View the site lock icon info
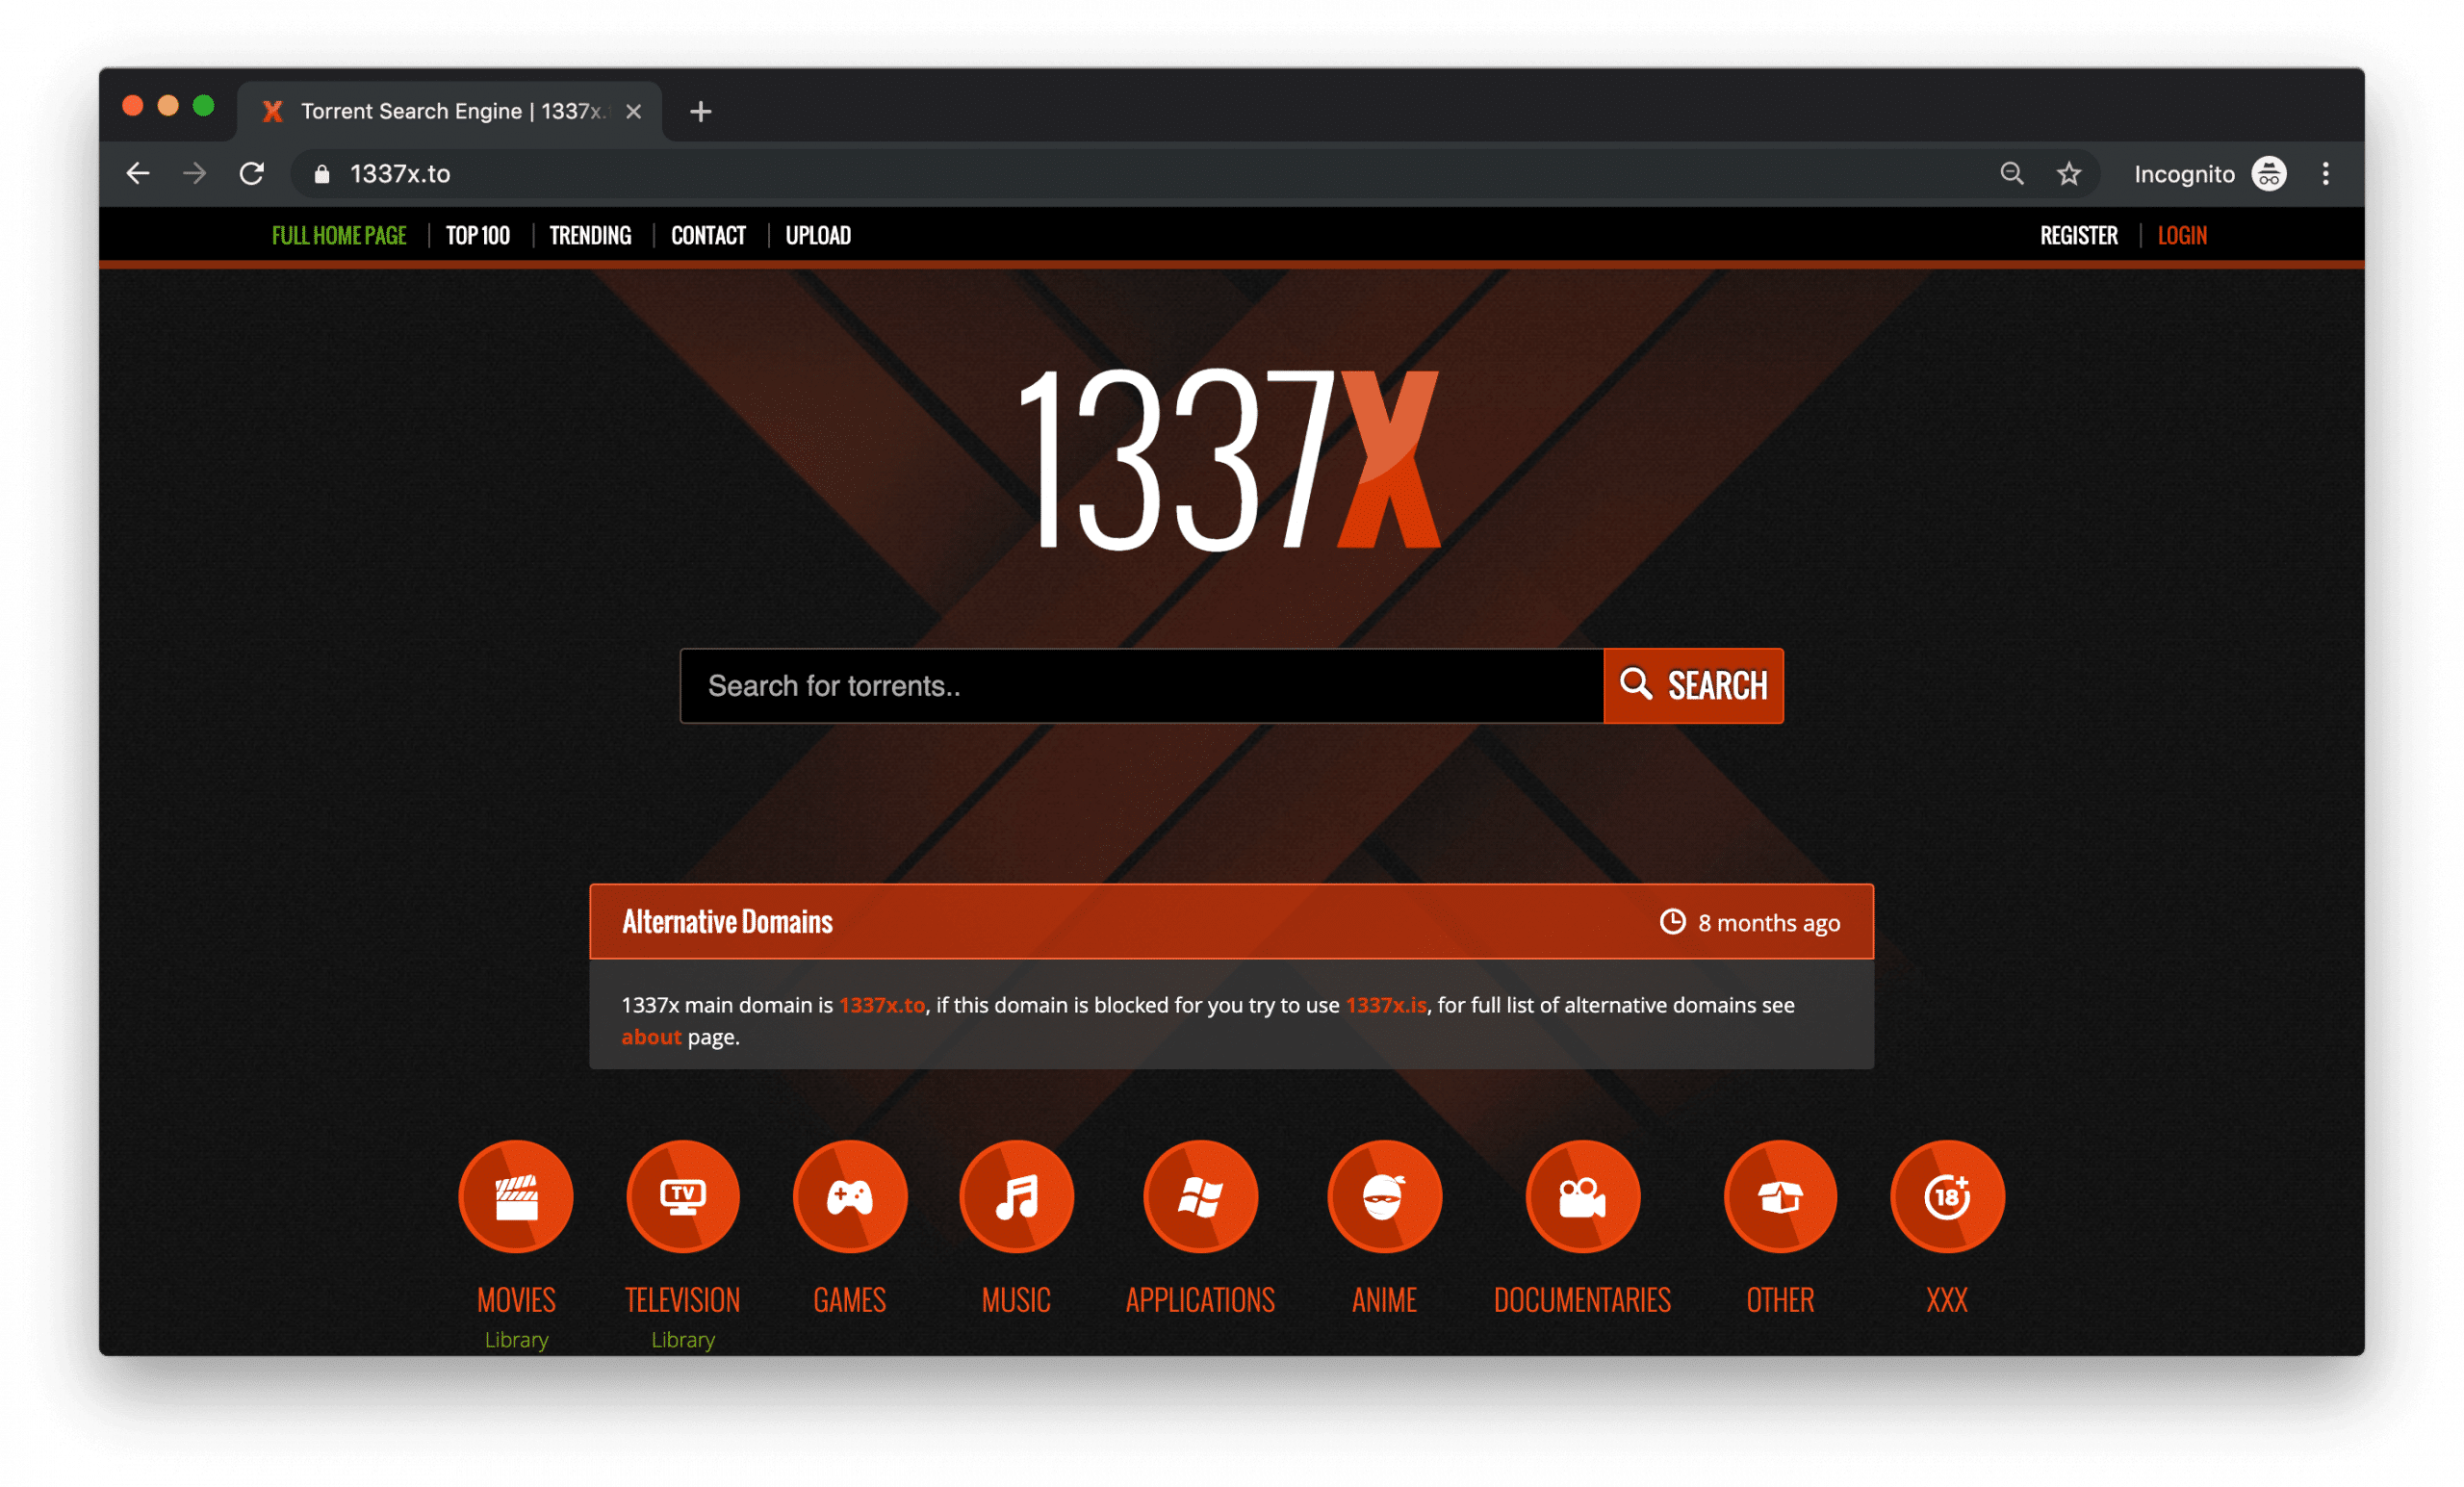This screenshot has width=2464, height=1487. click(322, 174)
